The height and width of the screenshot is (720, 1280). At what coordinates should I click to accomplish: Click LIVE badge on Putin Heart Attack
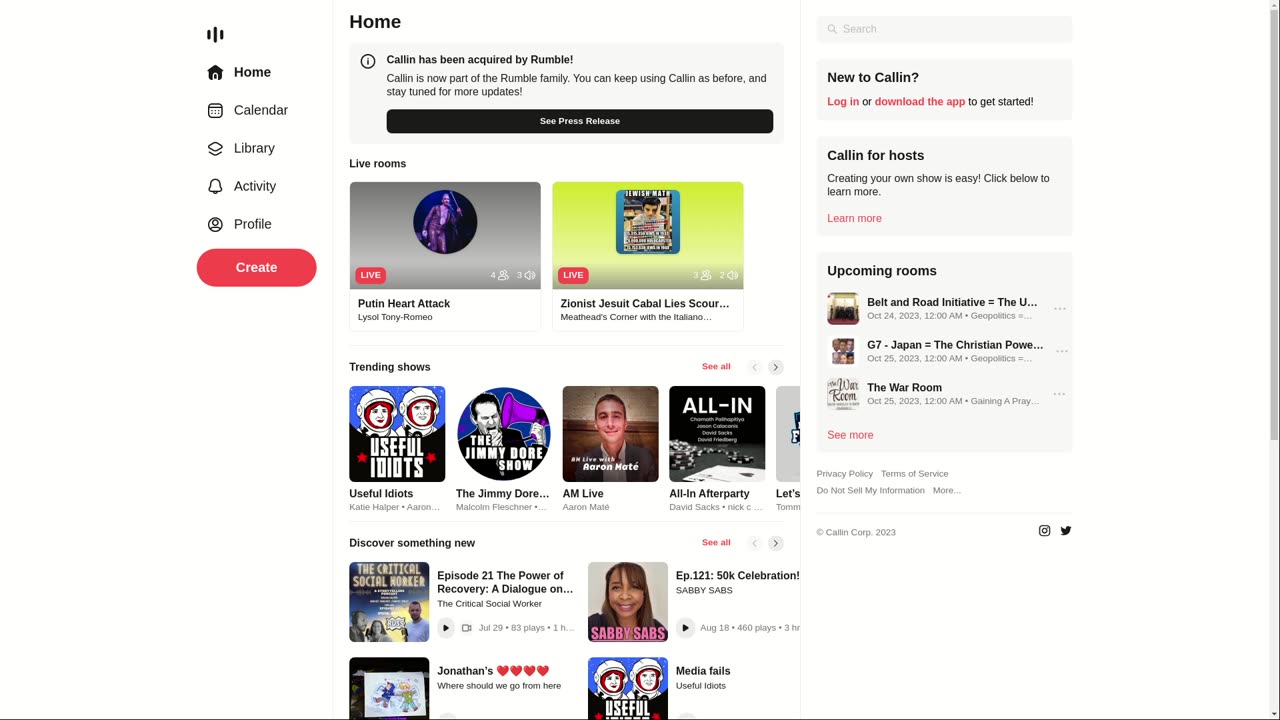point(371,275)
